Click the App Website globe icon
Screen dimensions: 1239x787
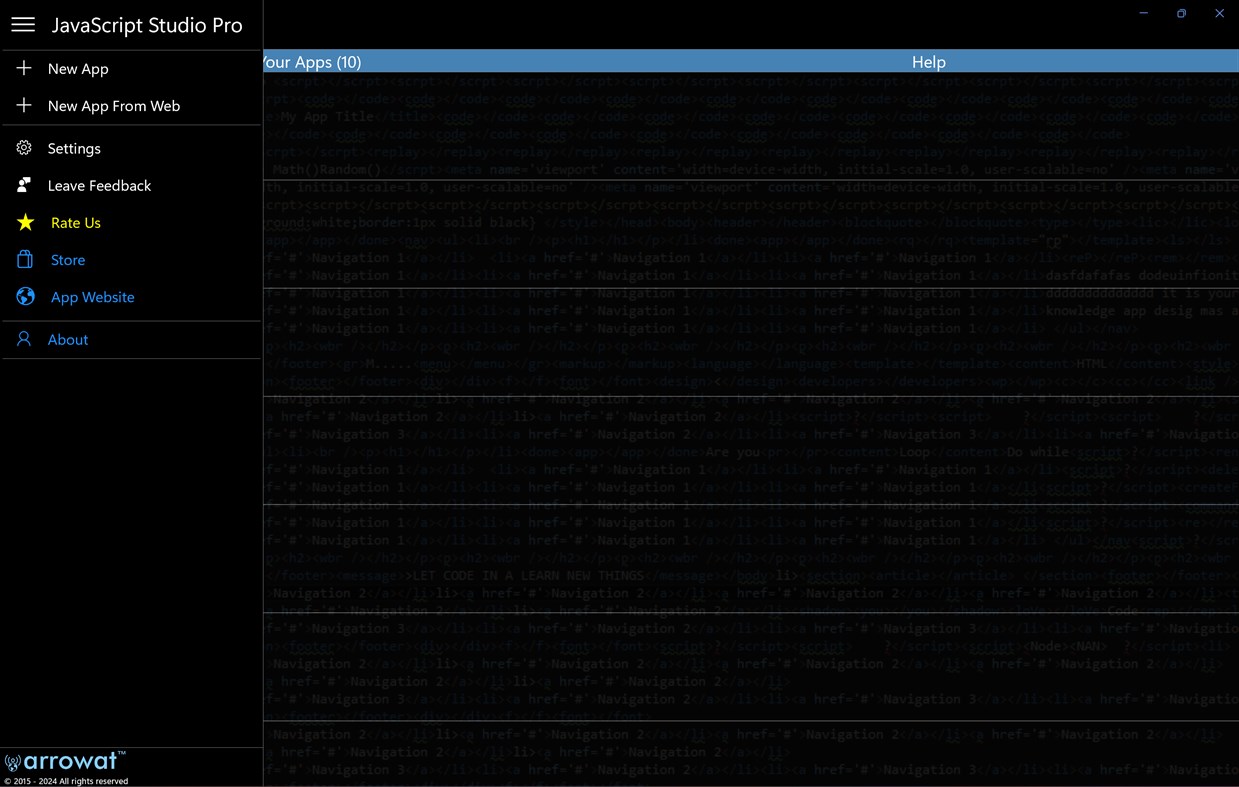[x=26, y=297]
